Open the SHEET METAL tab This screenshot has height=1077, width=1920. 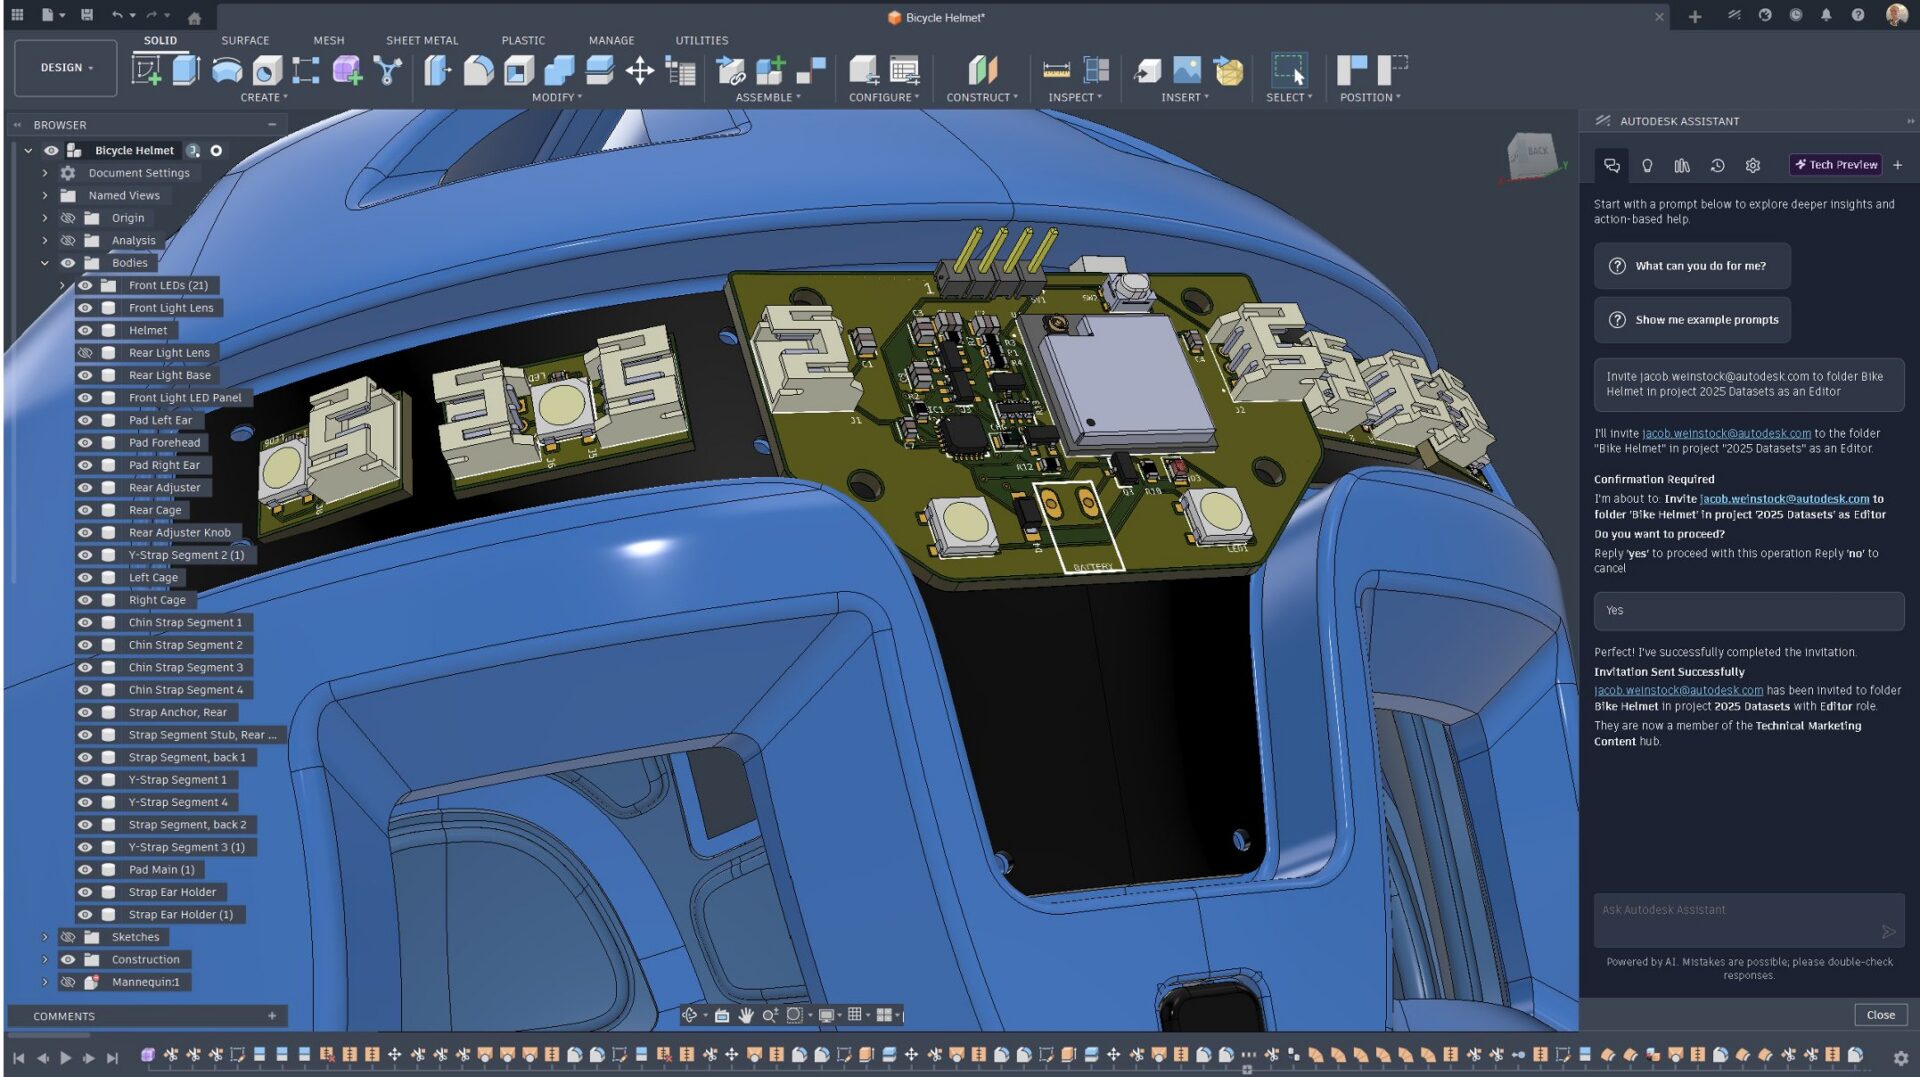tap(422, 41)
